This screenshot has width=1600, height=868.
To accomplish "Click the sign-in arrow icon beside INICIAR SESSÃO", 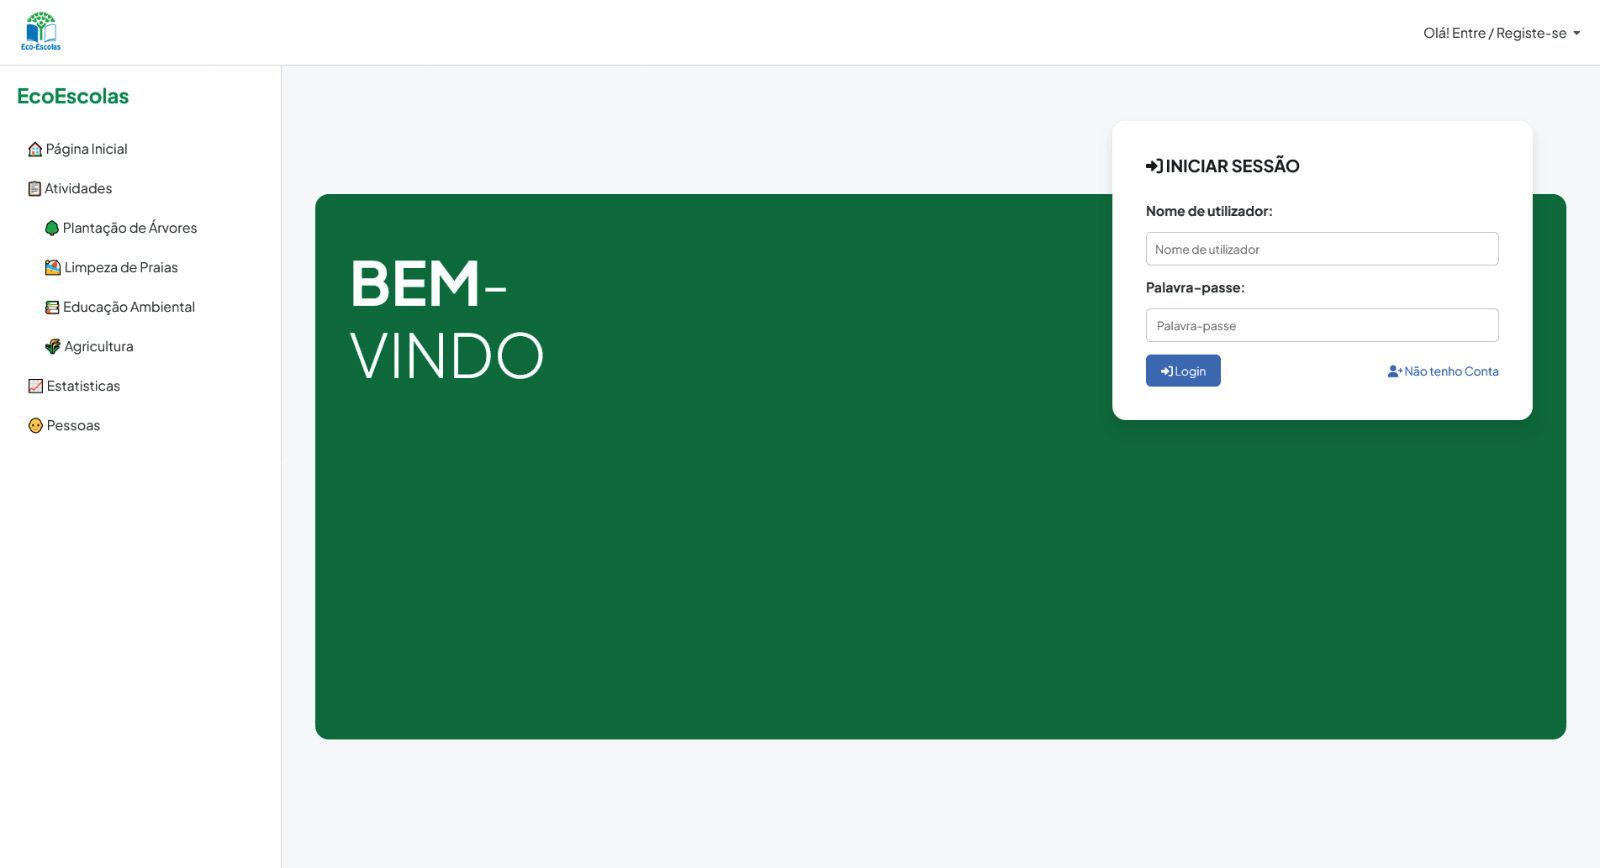I will tap(1154, 166).
